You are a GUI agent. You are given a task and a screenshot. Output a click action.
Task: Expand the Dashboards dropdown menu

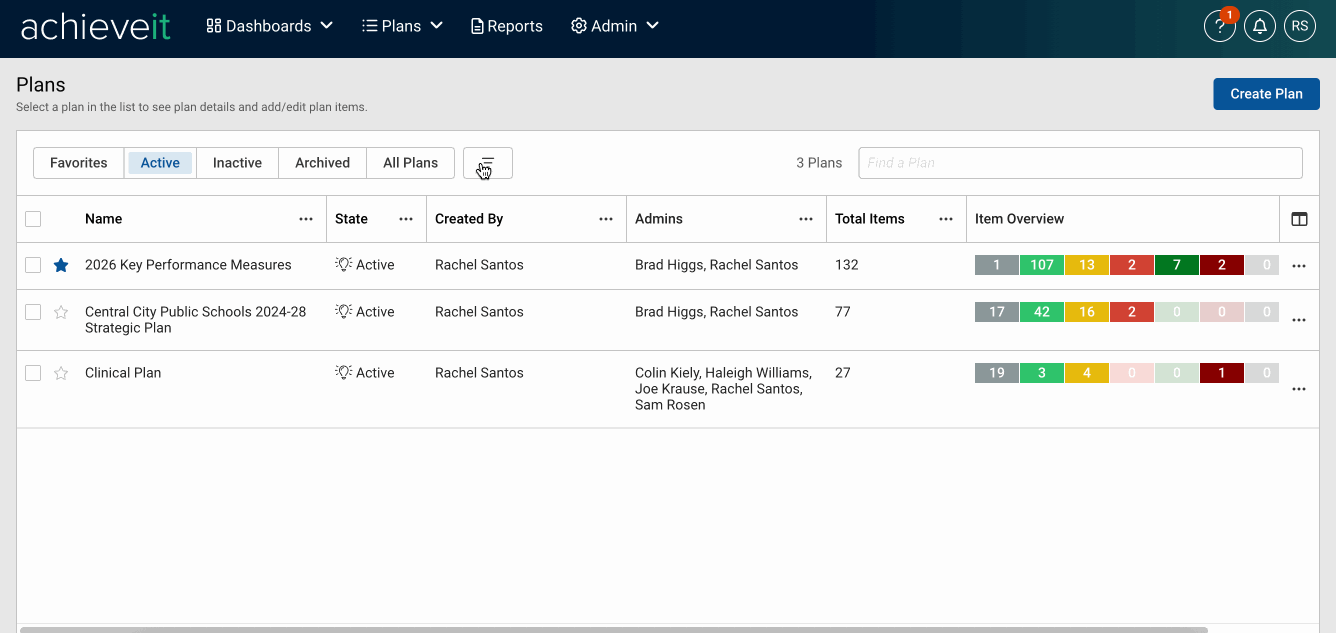(x=269, y=26)
